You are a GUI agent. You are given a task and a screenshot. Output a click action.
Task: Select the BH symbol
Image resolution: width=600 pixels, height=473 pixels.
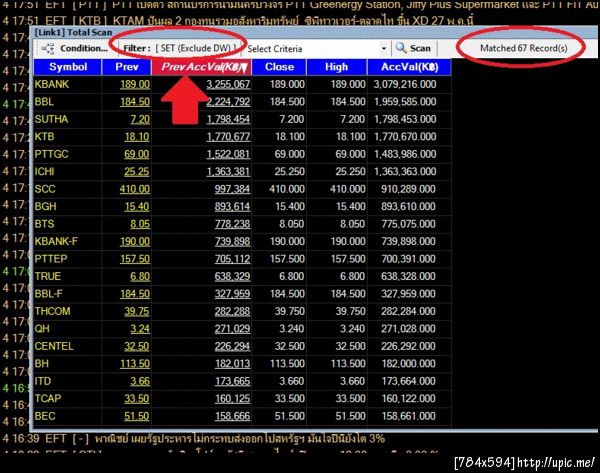(41, 364)
